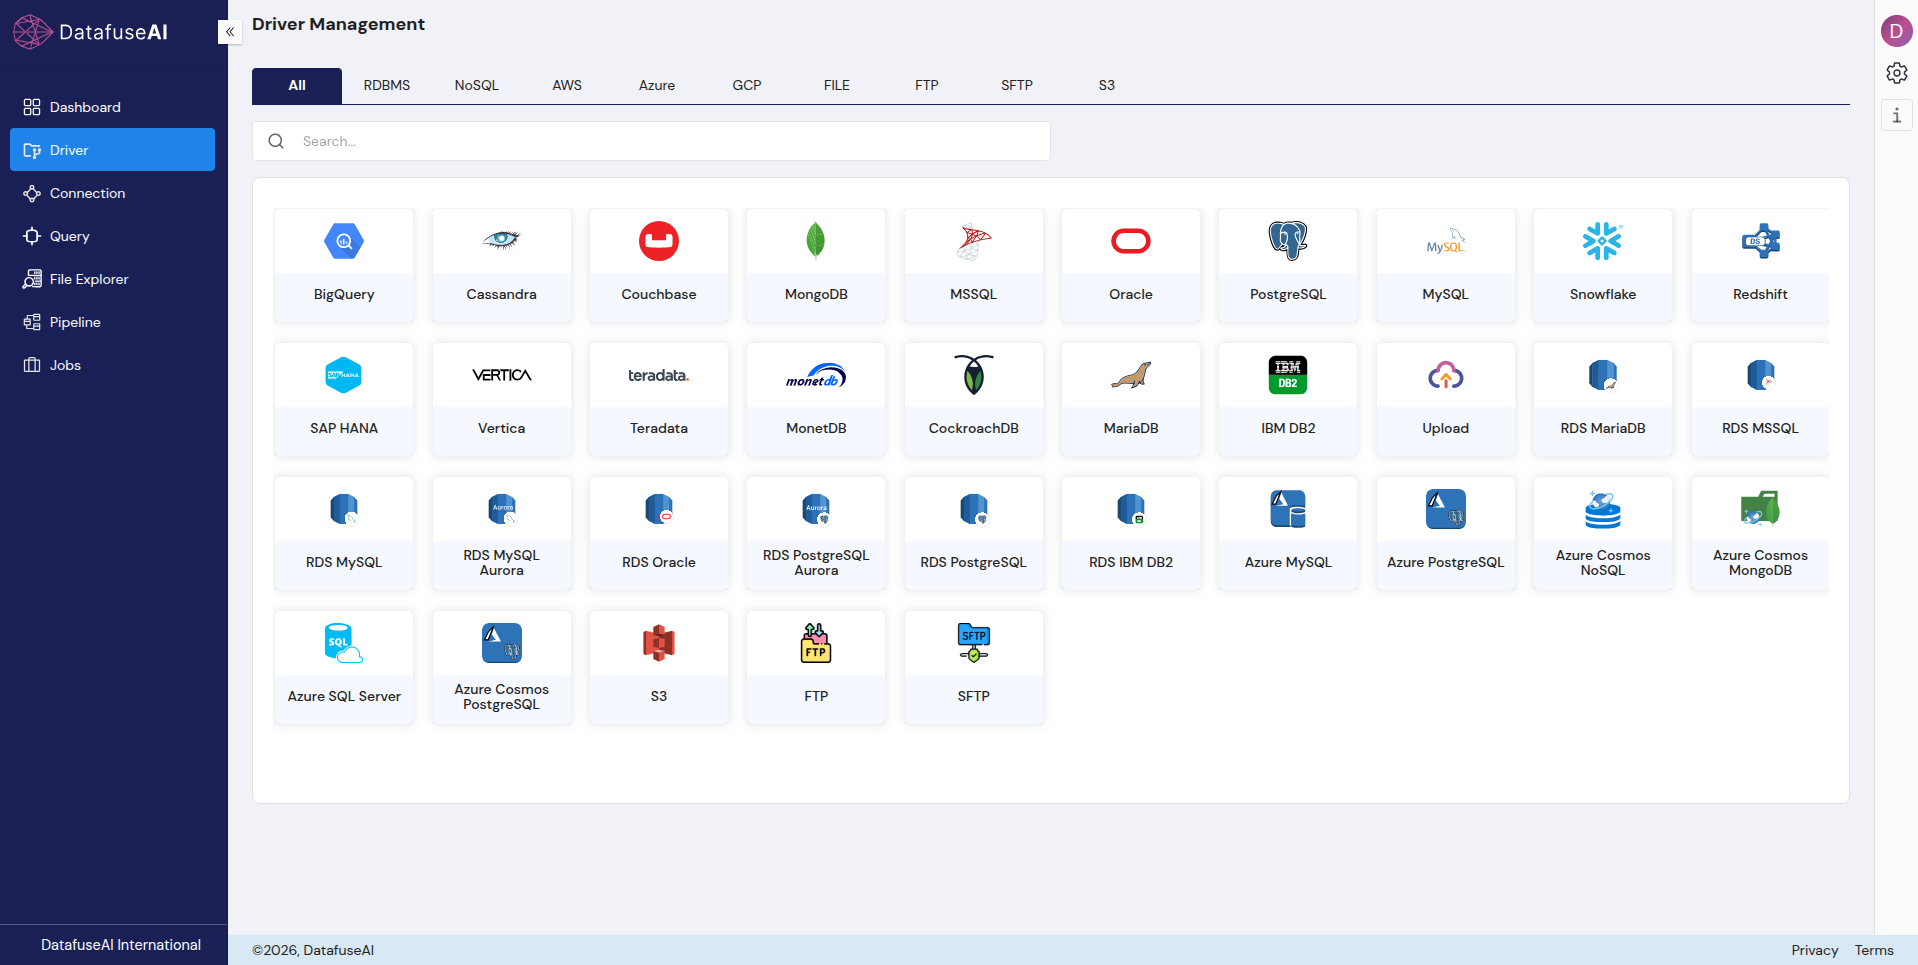Click the Azure PostgreSQL icon
This screenshot has width=1918, height=965.
pos(1446,509)
